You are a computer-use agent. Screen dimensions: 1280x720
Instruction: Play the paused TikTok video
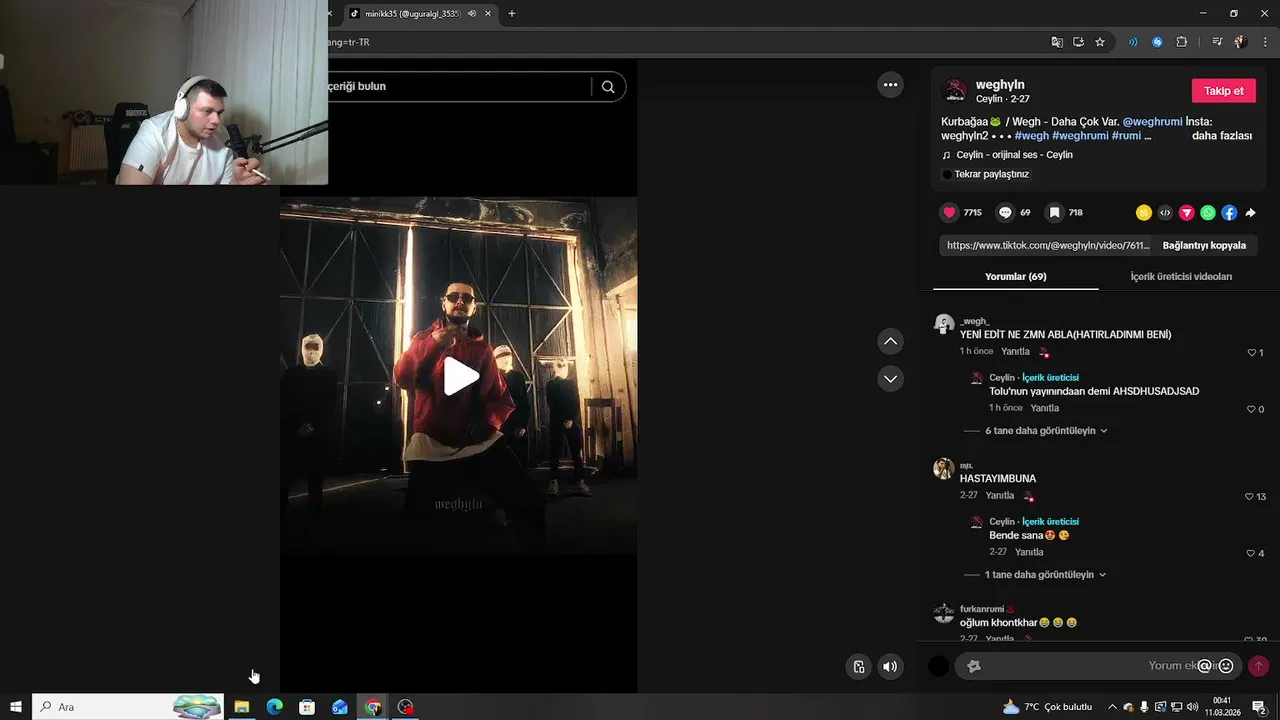point(460,376)
